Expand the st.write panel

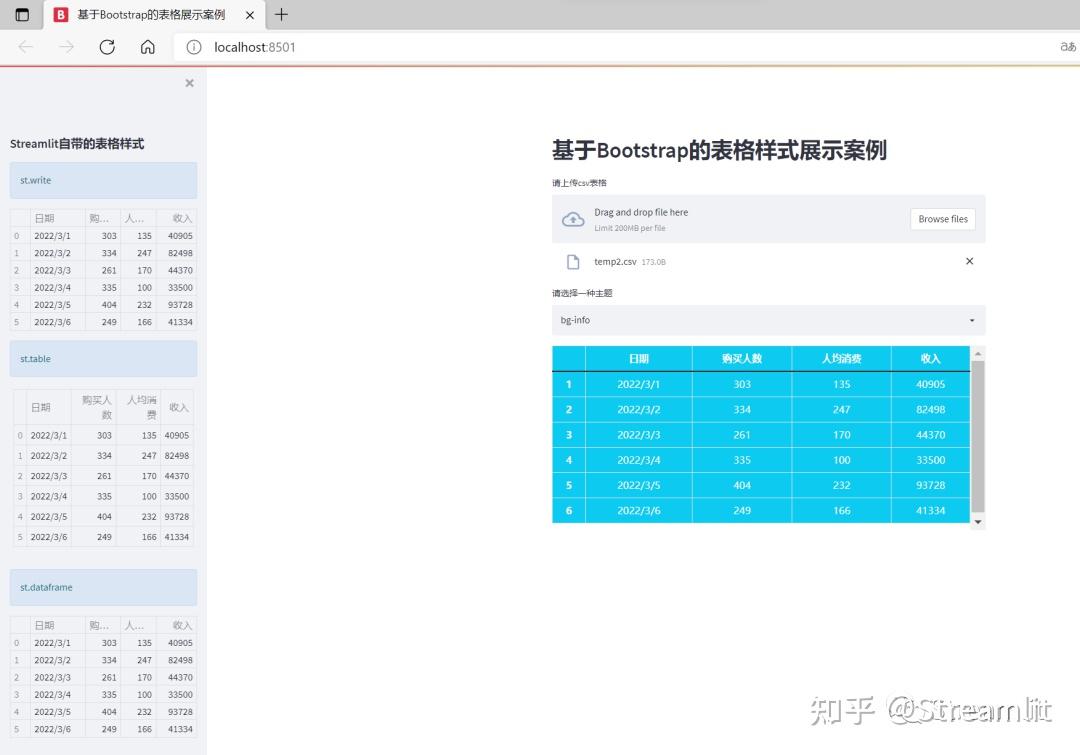pos(103,180)
